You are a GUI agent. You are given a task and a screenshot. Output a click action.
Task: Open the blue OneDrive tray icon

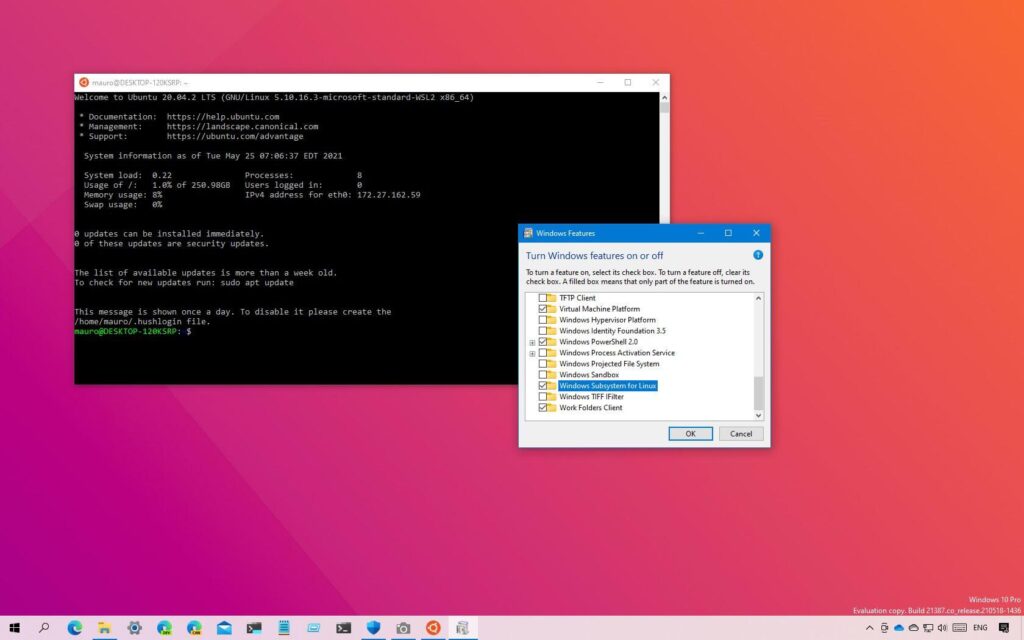[899, 628]
